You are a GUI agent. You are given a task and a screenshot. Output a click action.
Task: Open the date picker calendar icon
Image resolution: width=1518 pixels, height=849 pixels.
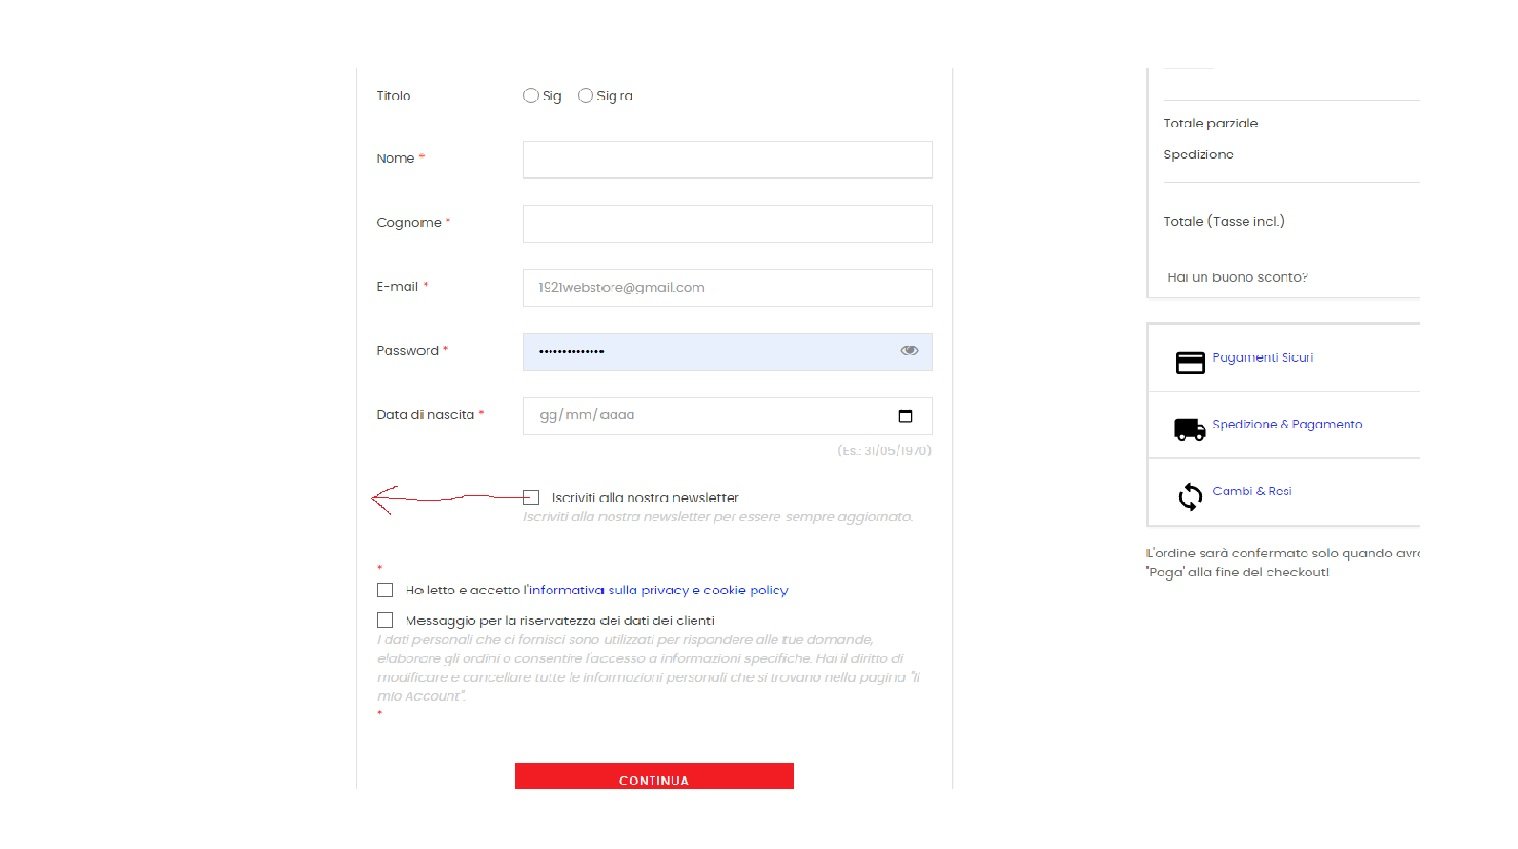click(905, 416)
